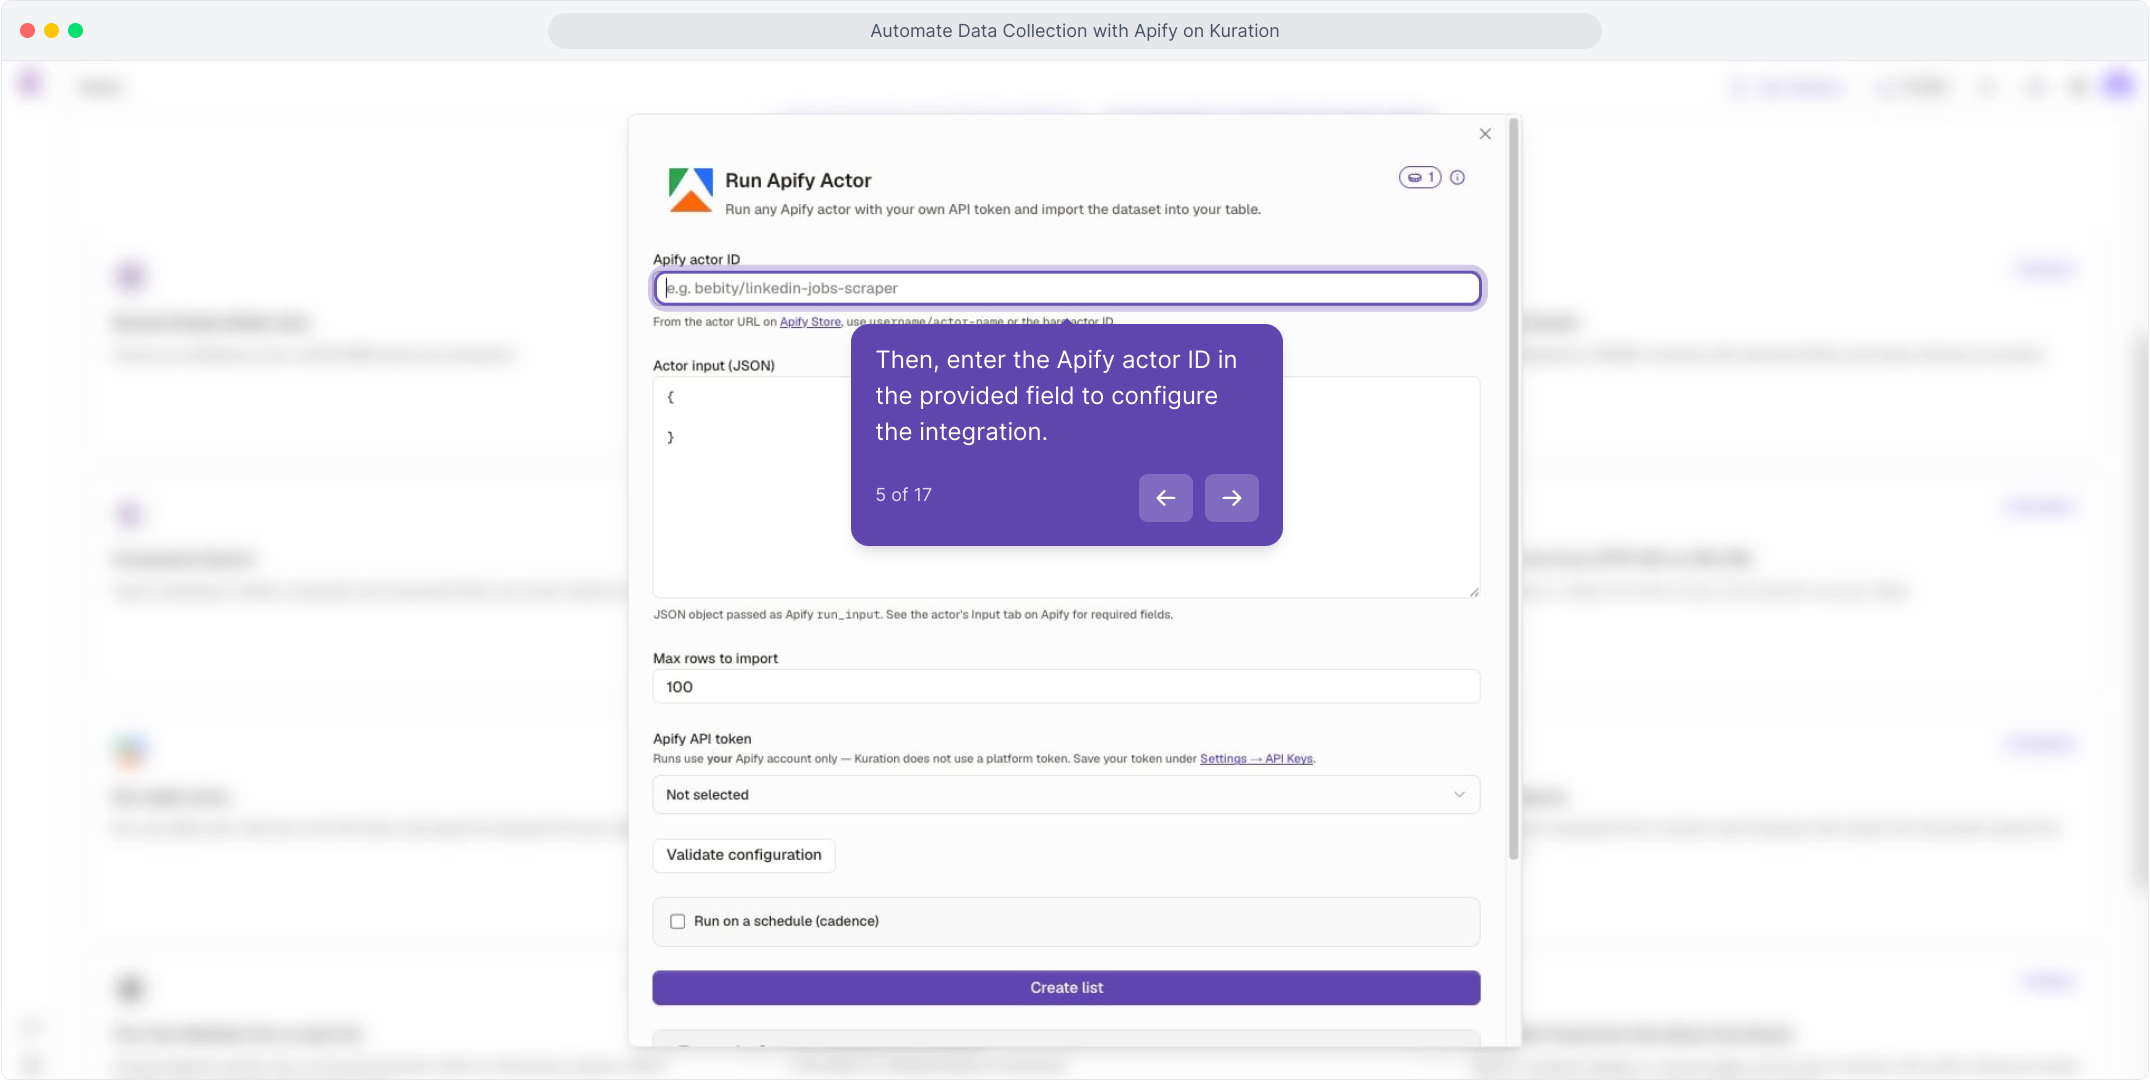Go to previous tour step
Screen dimensions: 2150x1080
point(1166,498)
